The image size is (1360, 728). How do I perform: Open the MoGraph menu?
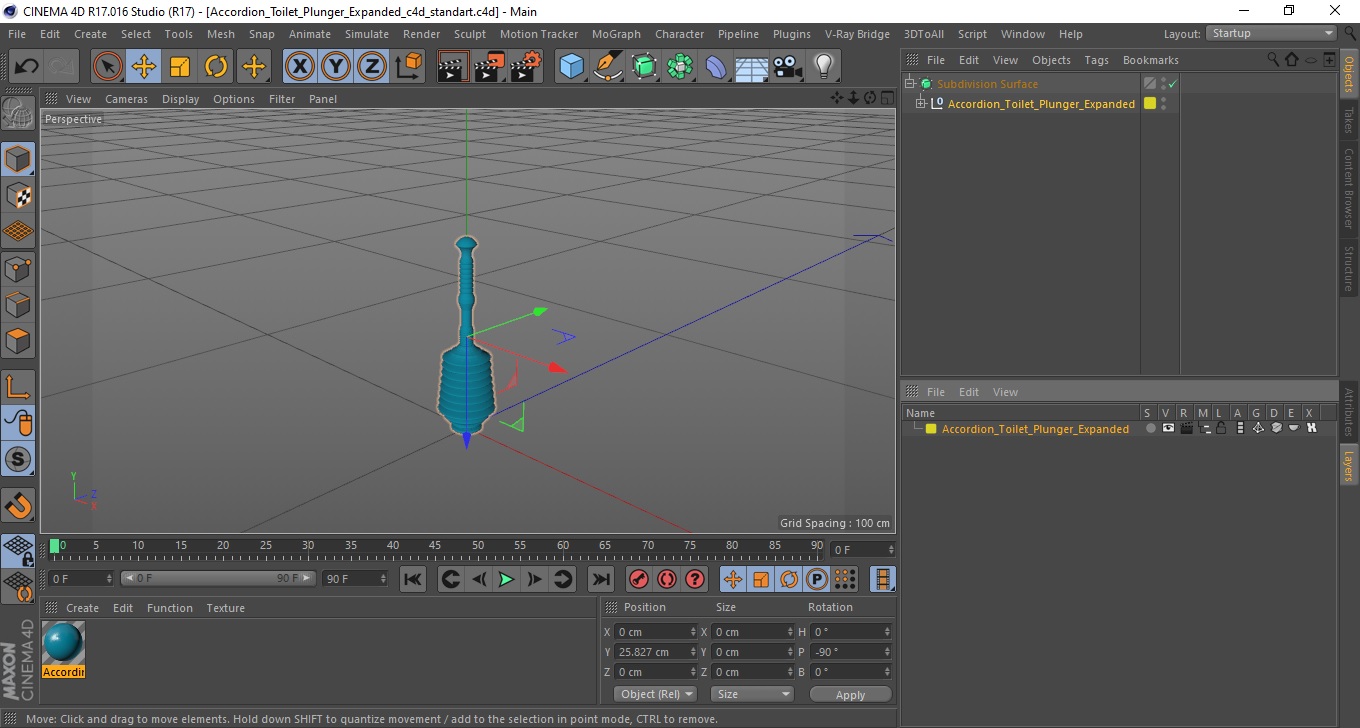click(616, 34)
